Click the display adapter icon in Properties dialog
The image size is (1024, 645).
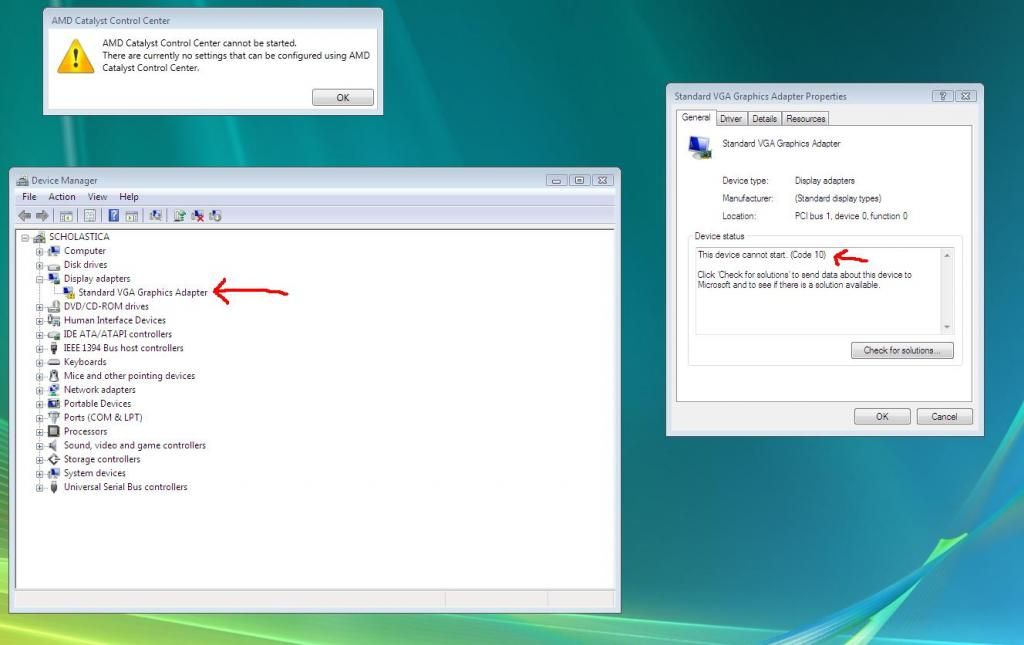[699, 147]
